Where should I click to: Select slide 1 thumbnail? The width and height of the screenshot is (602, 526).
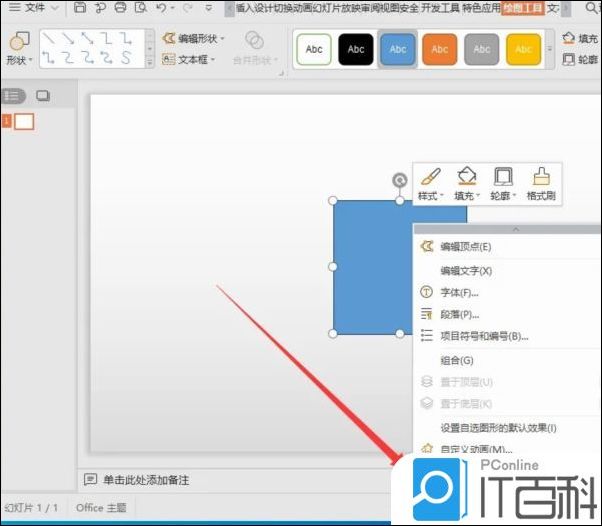24,121
